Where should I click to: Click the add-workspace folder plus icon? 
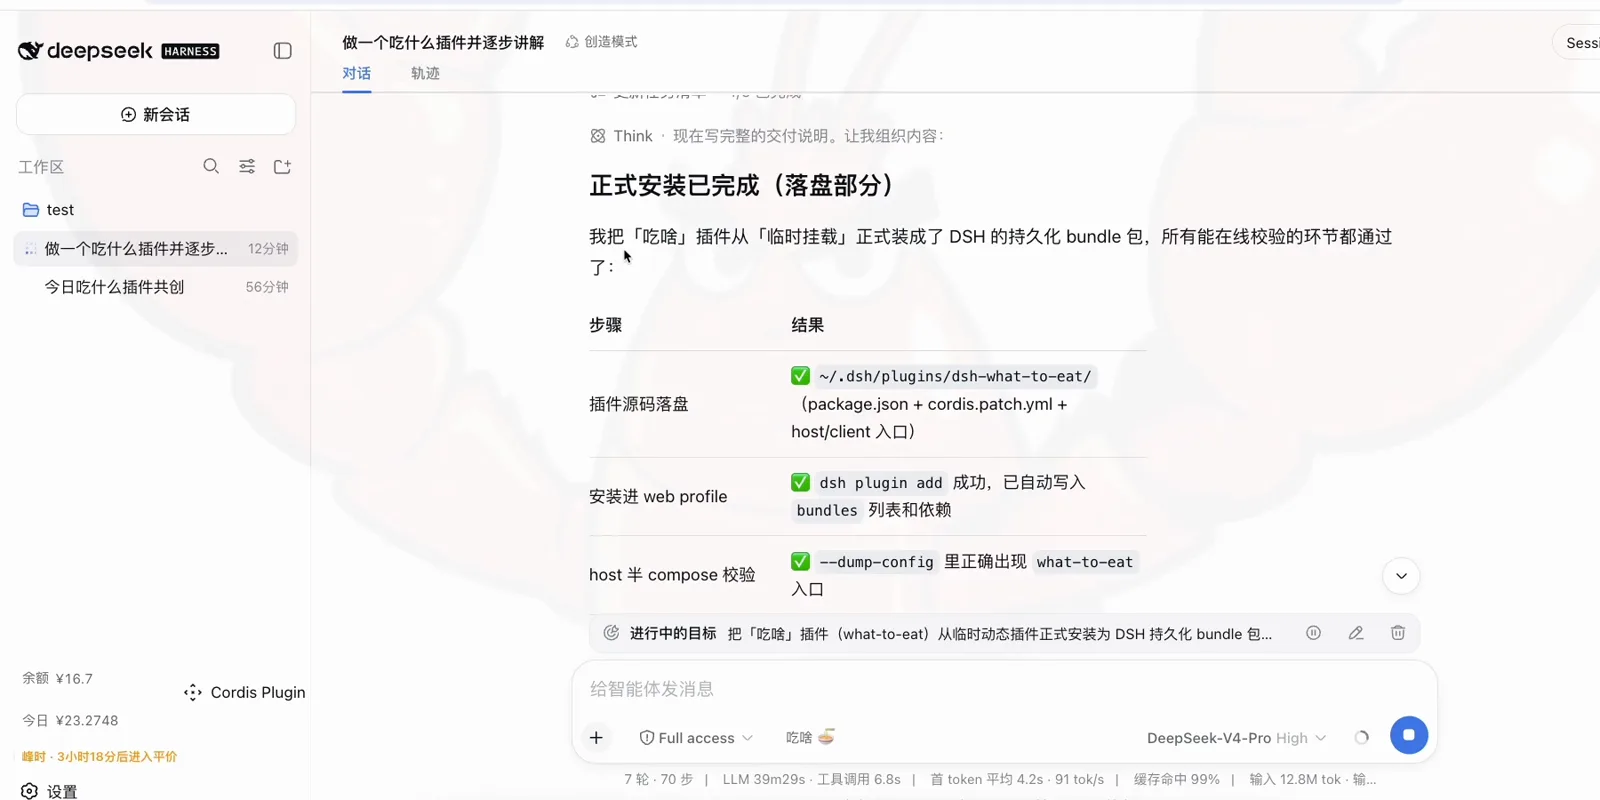283,166
